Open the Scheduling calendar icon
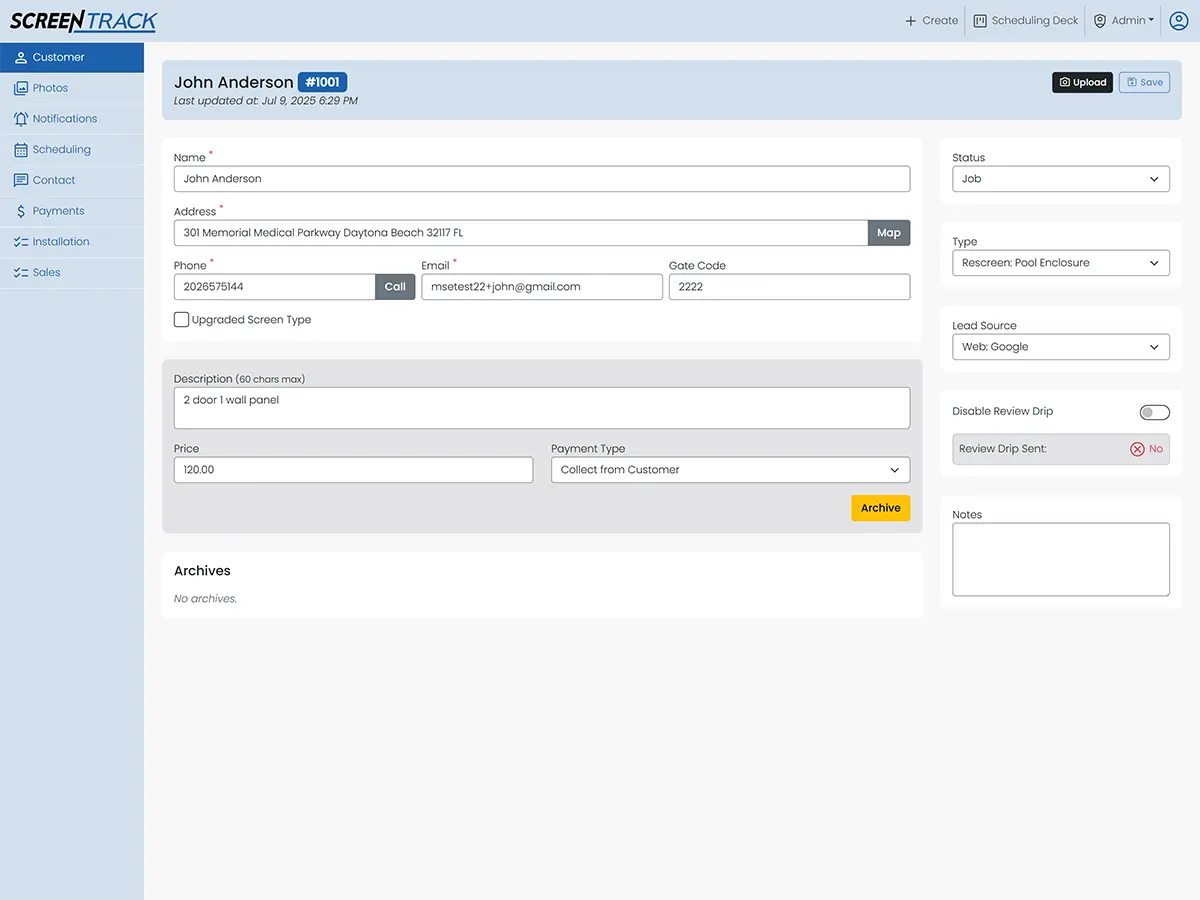 coord(21,150)
